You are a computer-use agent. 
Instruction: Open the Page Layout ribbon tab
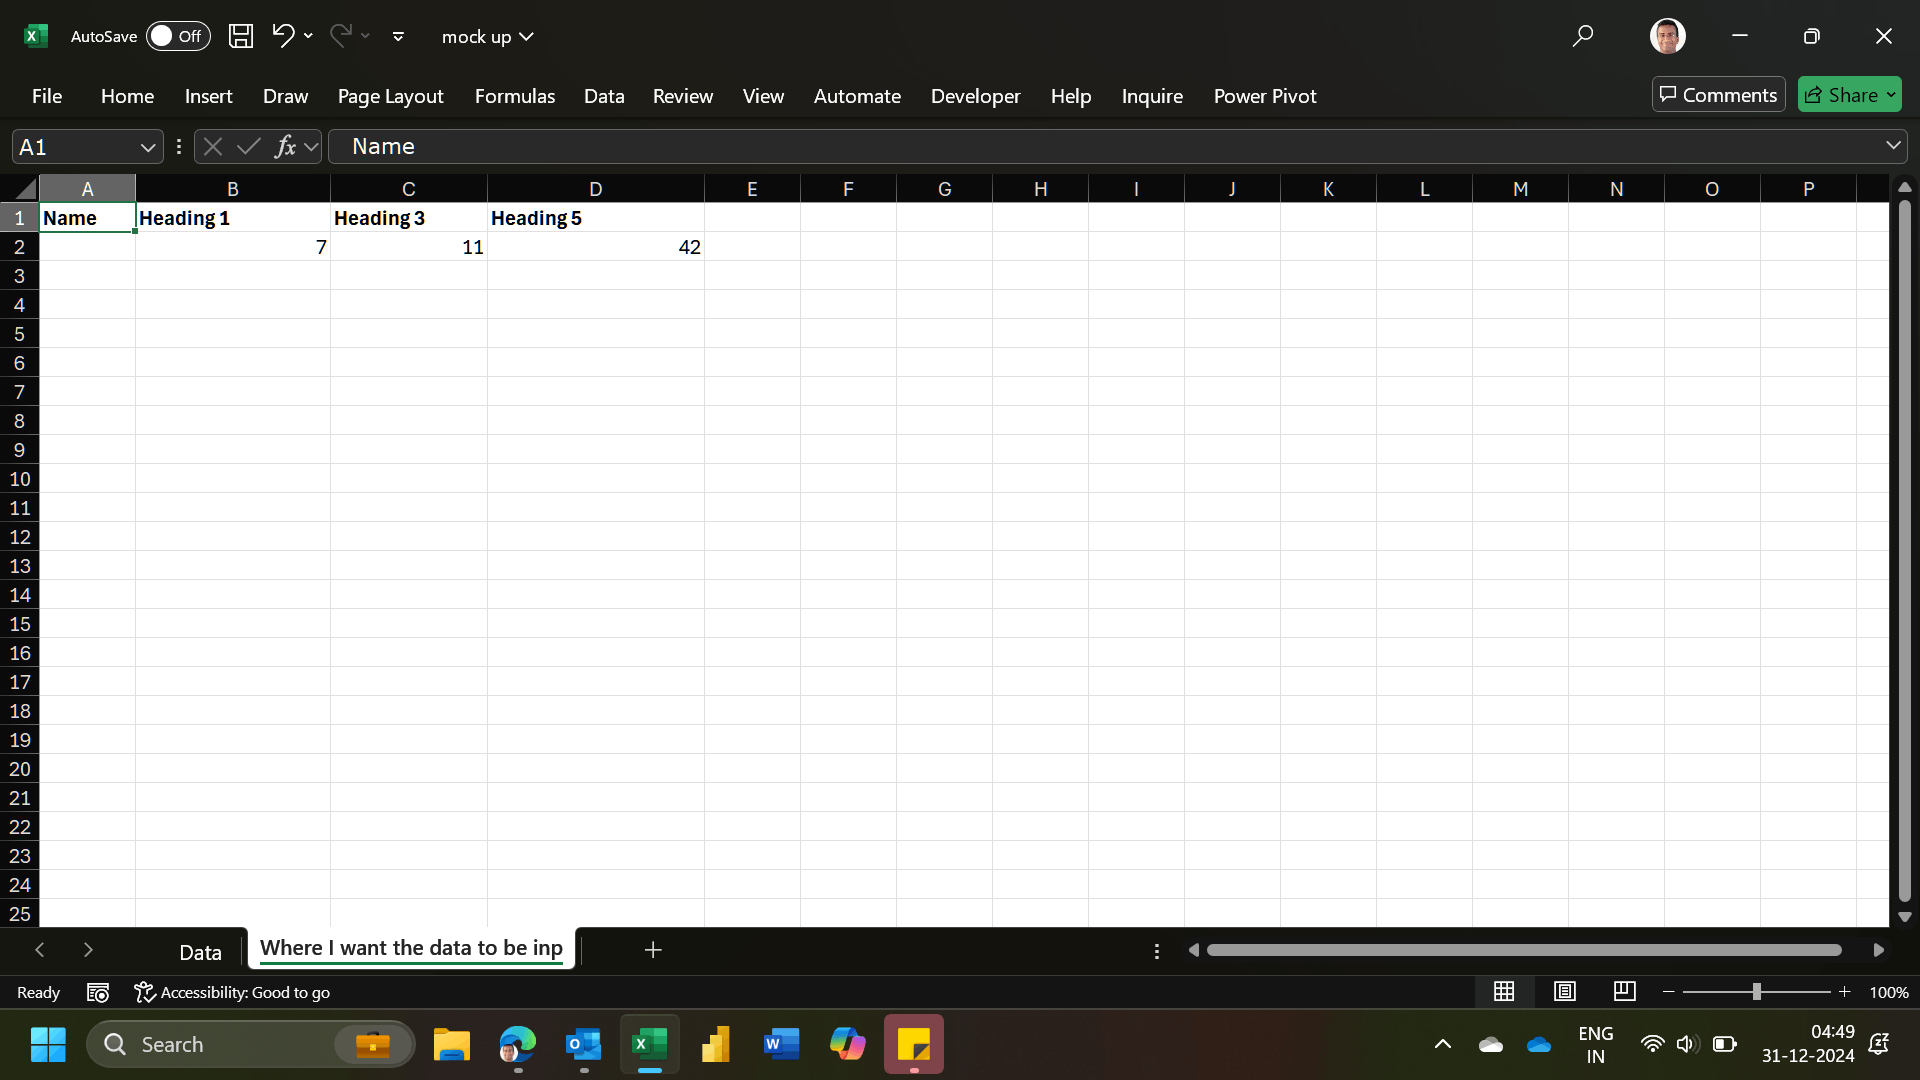[390, 96]
